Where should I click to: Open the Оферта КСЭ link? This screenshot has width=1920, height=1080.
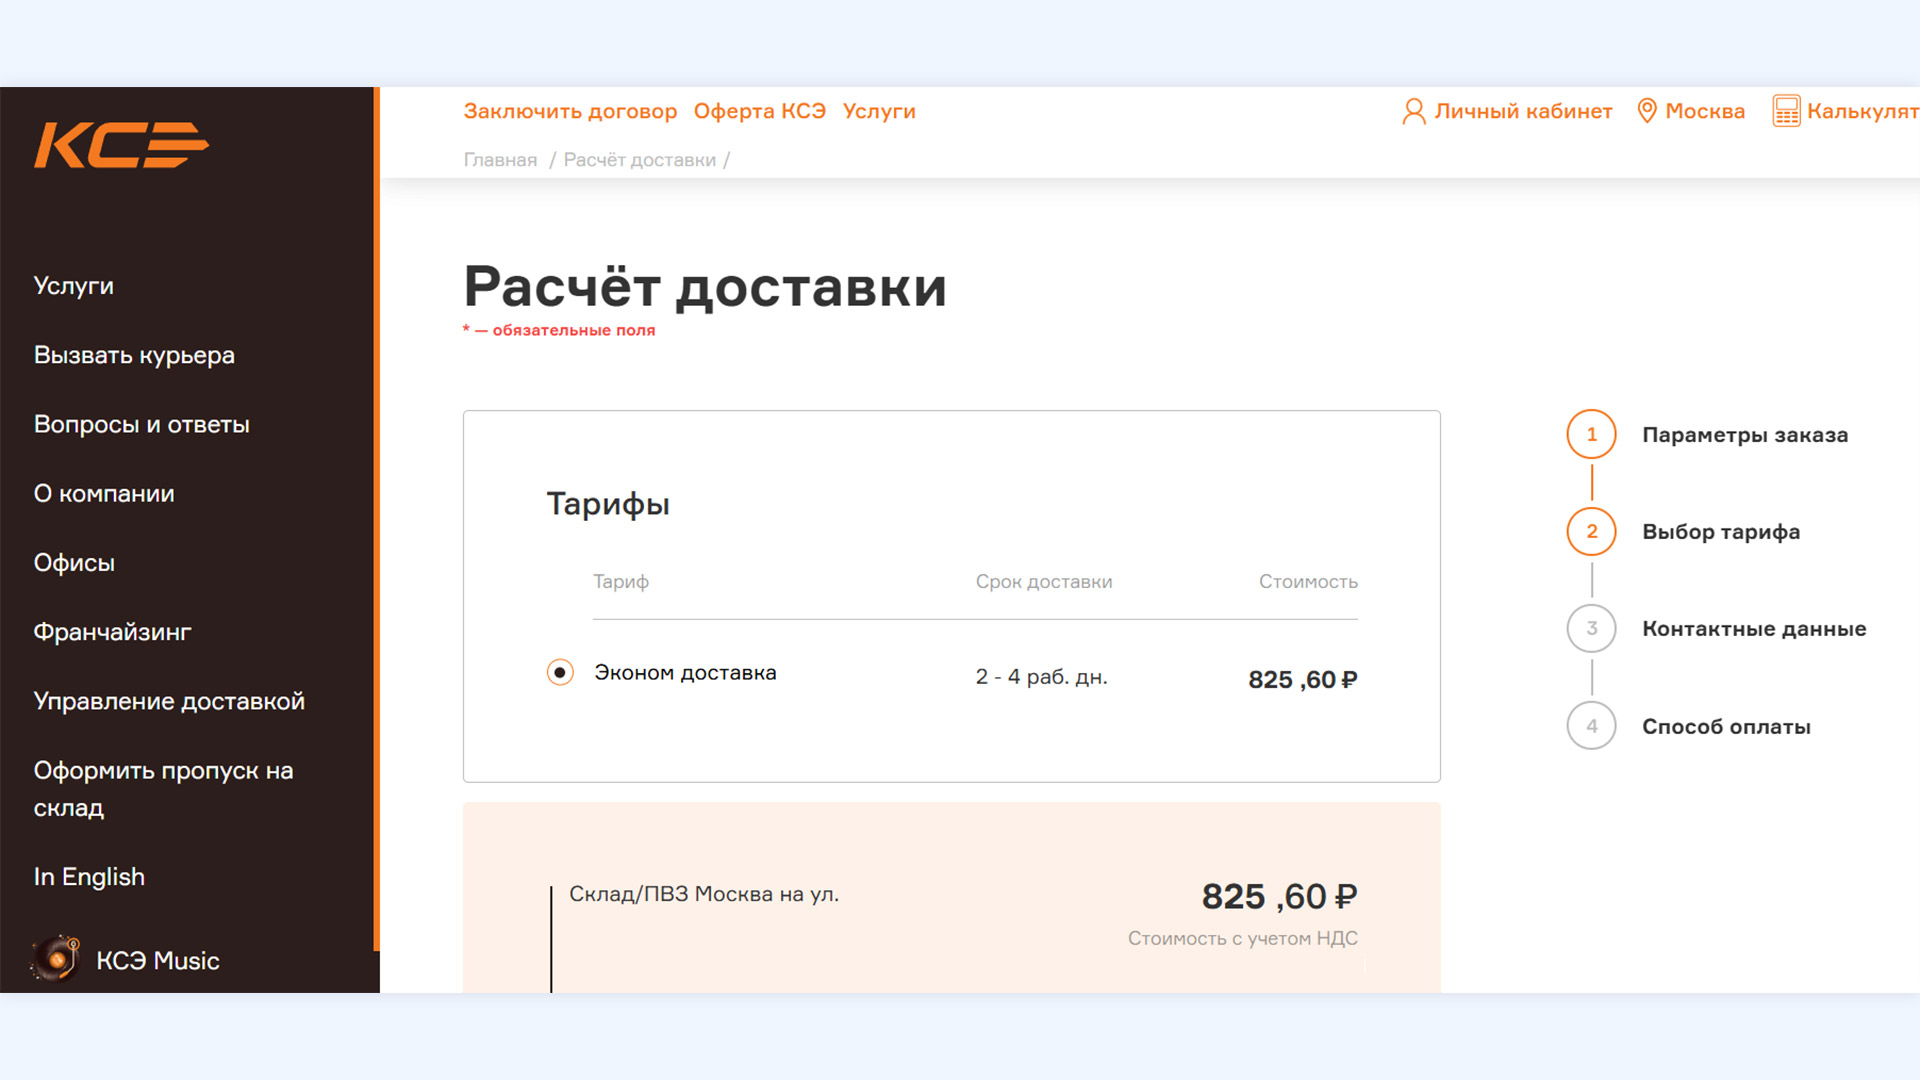pyautogui.click(x=759, y=111)
